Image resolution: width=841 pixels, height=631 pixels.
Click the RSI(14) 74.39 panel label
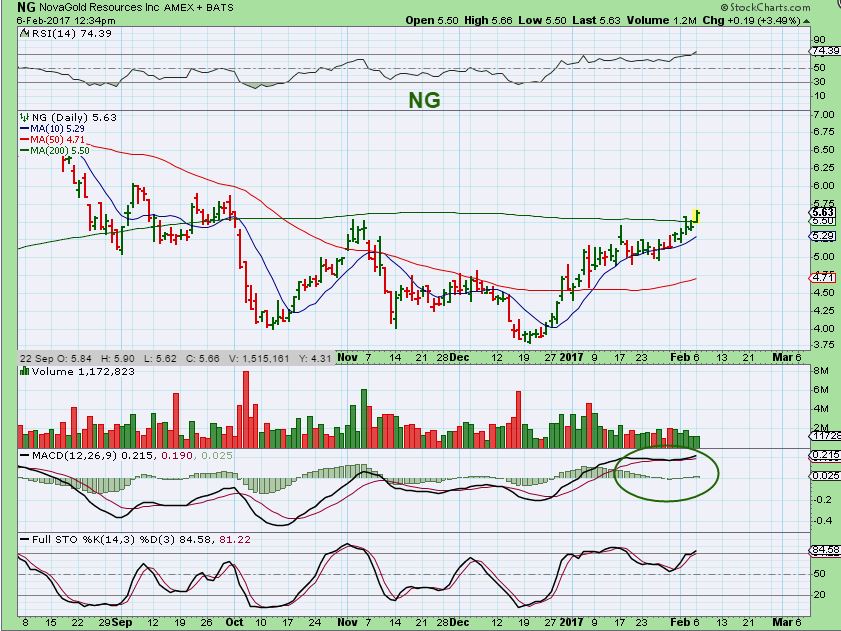tap(72, 33)
